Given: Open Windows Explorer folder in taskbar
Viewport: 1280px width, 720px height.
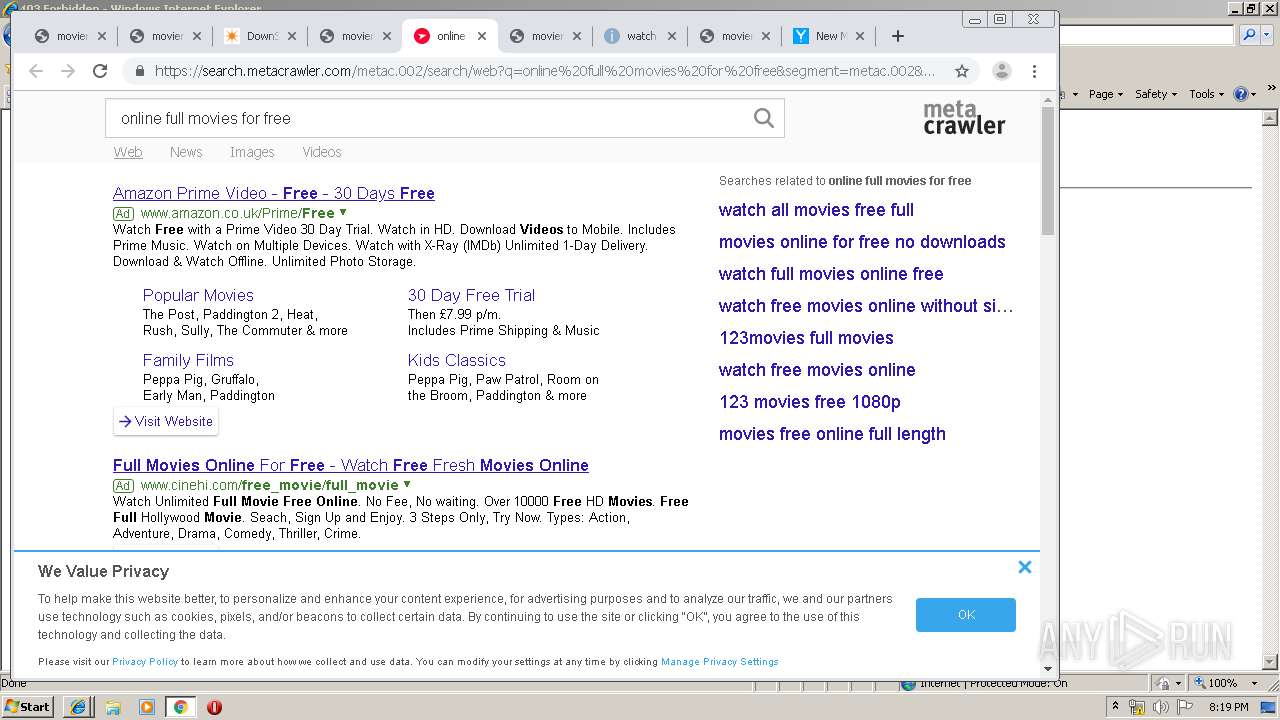Looking at the screenshot, I should 113,707.
